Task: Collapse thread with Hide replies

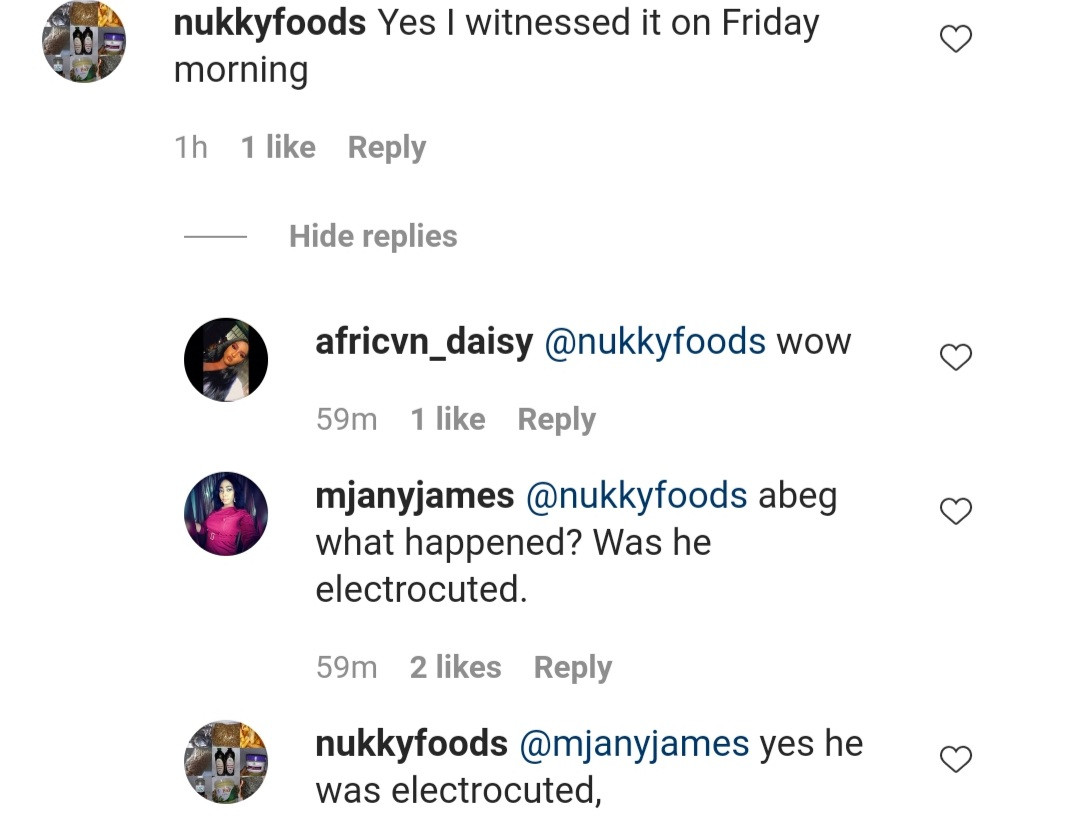Action: (373, 237)
